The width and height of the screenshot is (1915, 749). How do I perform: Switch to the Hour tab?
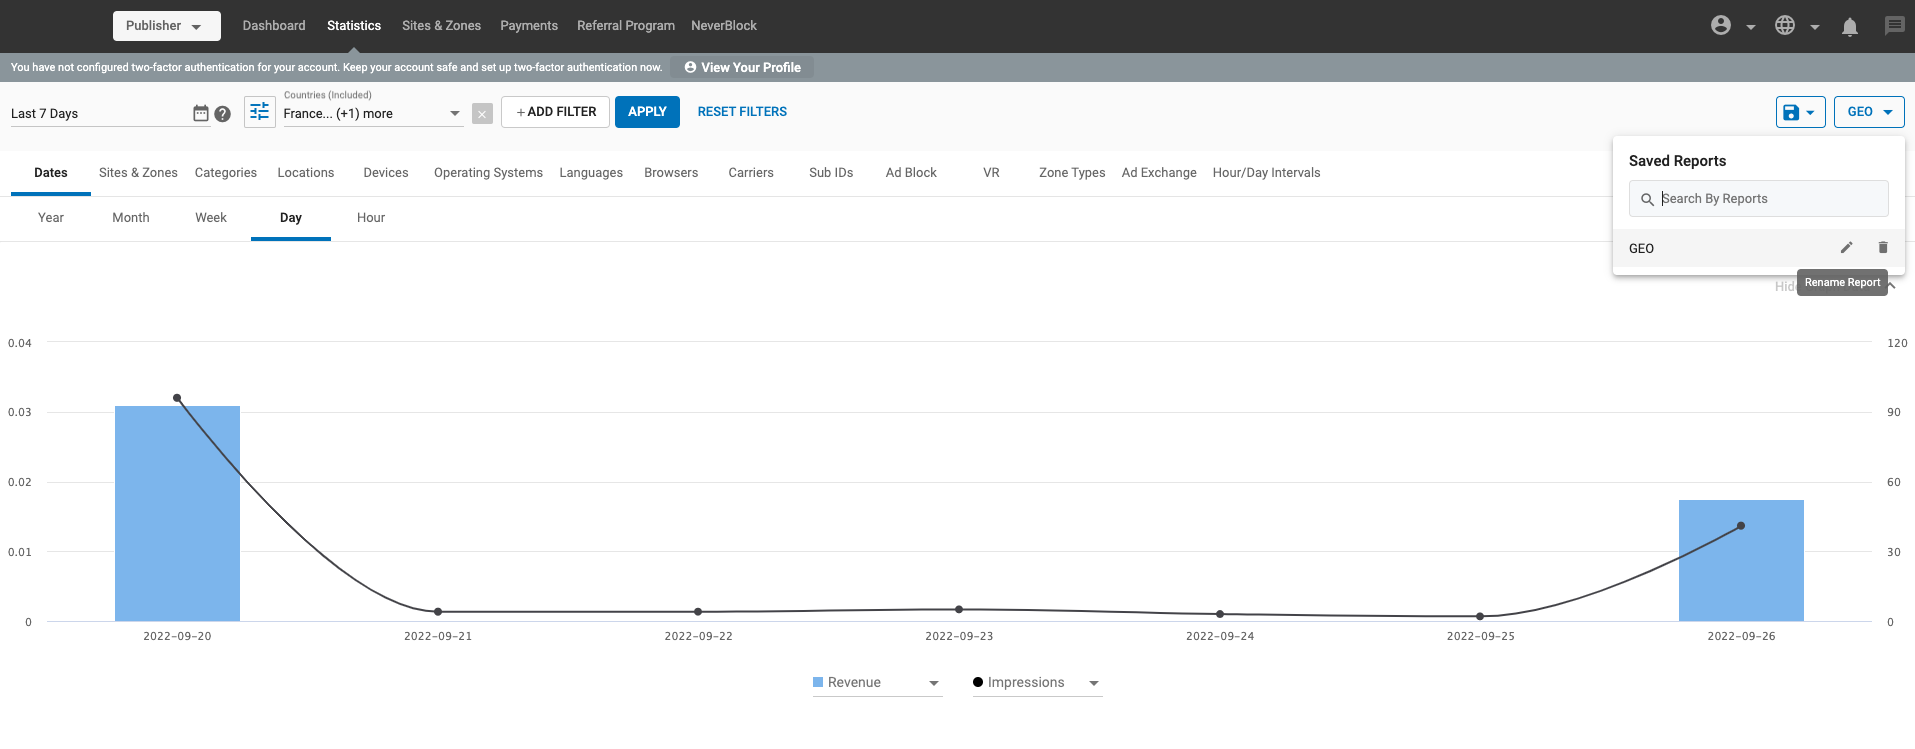[x=370, y=218]
